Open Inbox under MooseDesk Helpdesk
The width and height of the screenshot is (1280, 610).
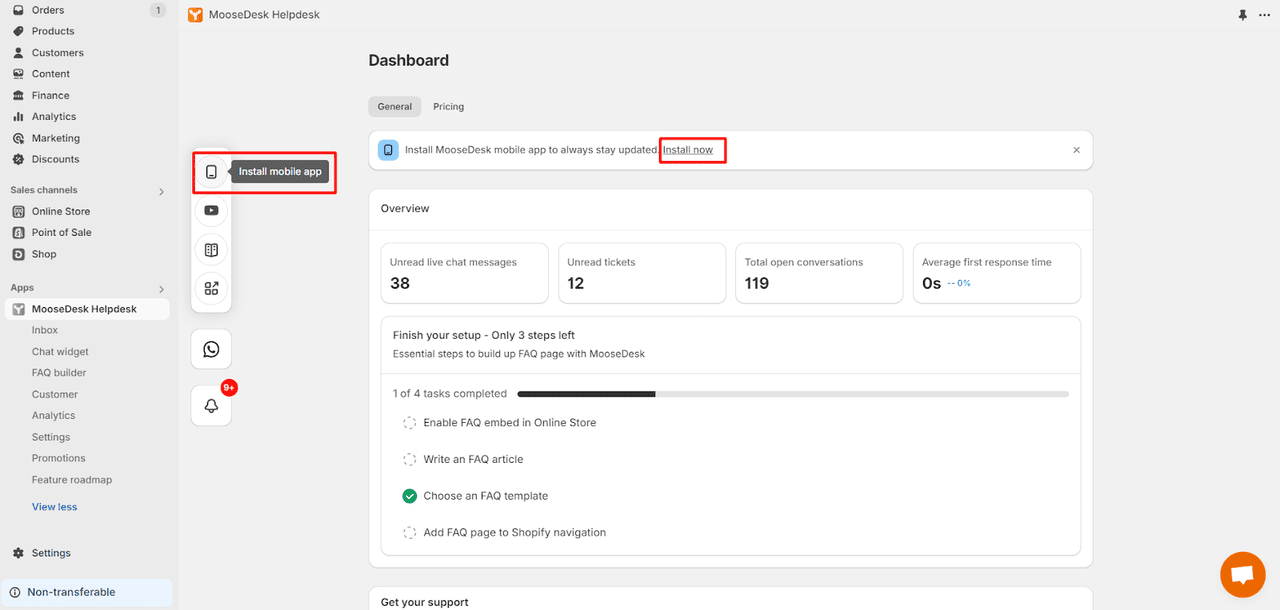click(45, 330)
